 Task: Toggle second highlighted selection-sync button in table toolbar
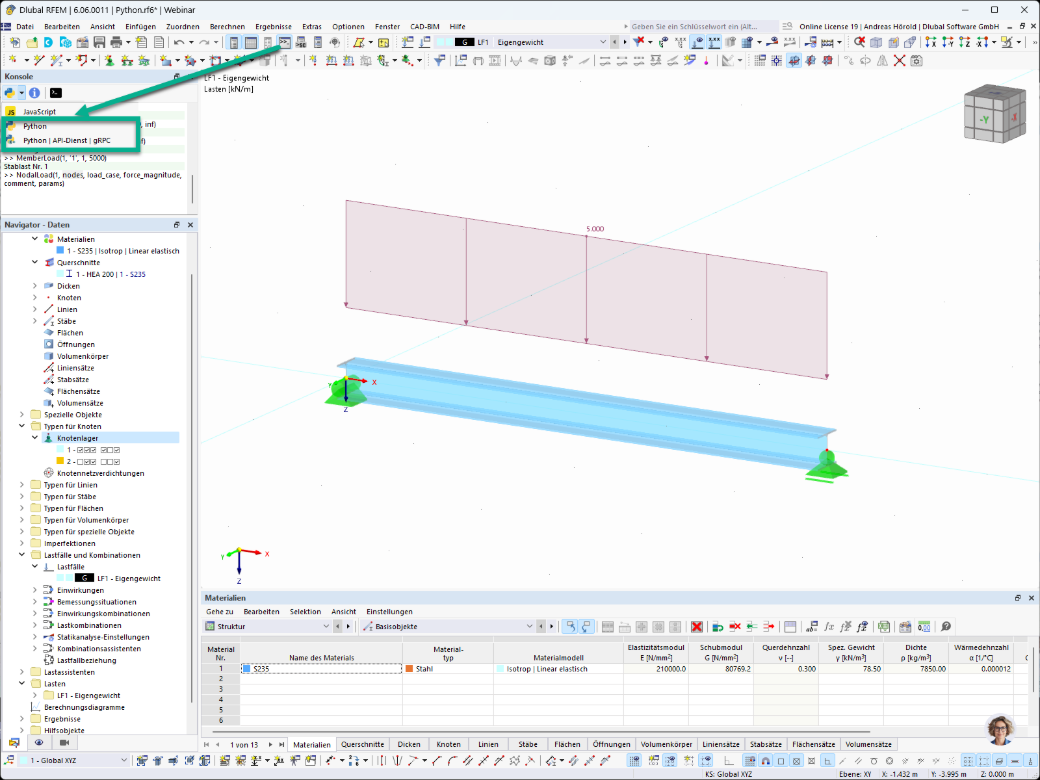click(586, 626)
